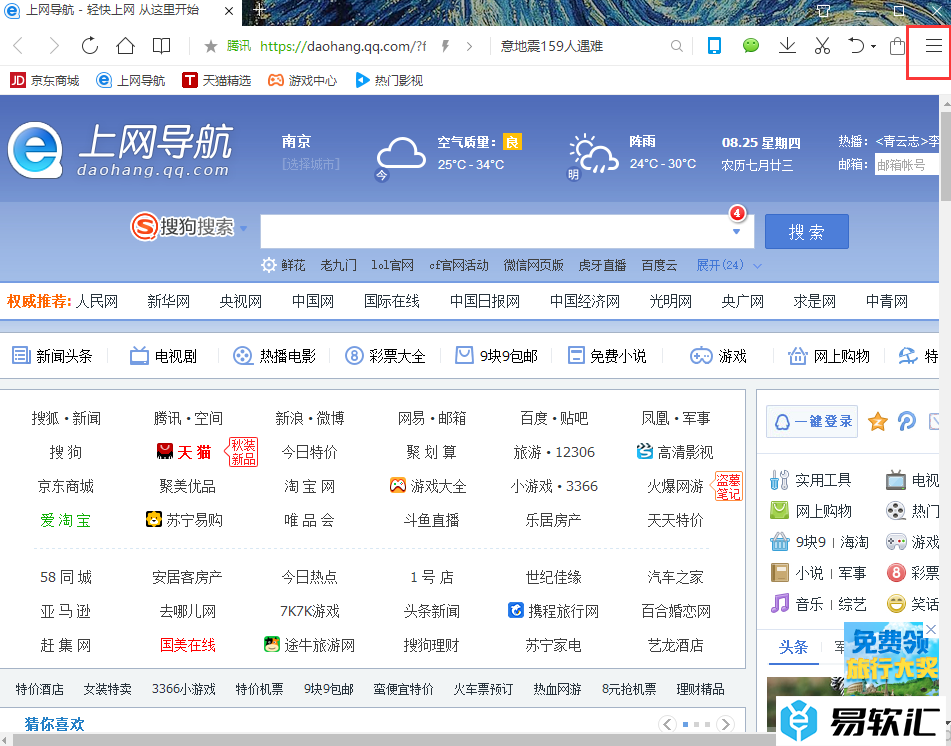This screenshot has width=951, height=746.
Task: Click the address bar URL field
Action: [x=343, y=46]
